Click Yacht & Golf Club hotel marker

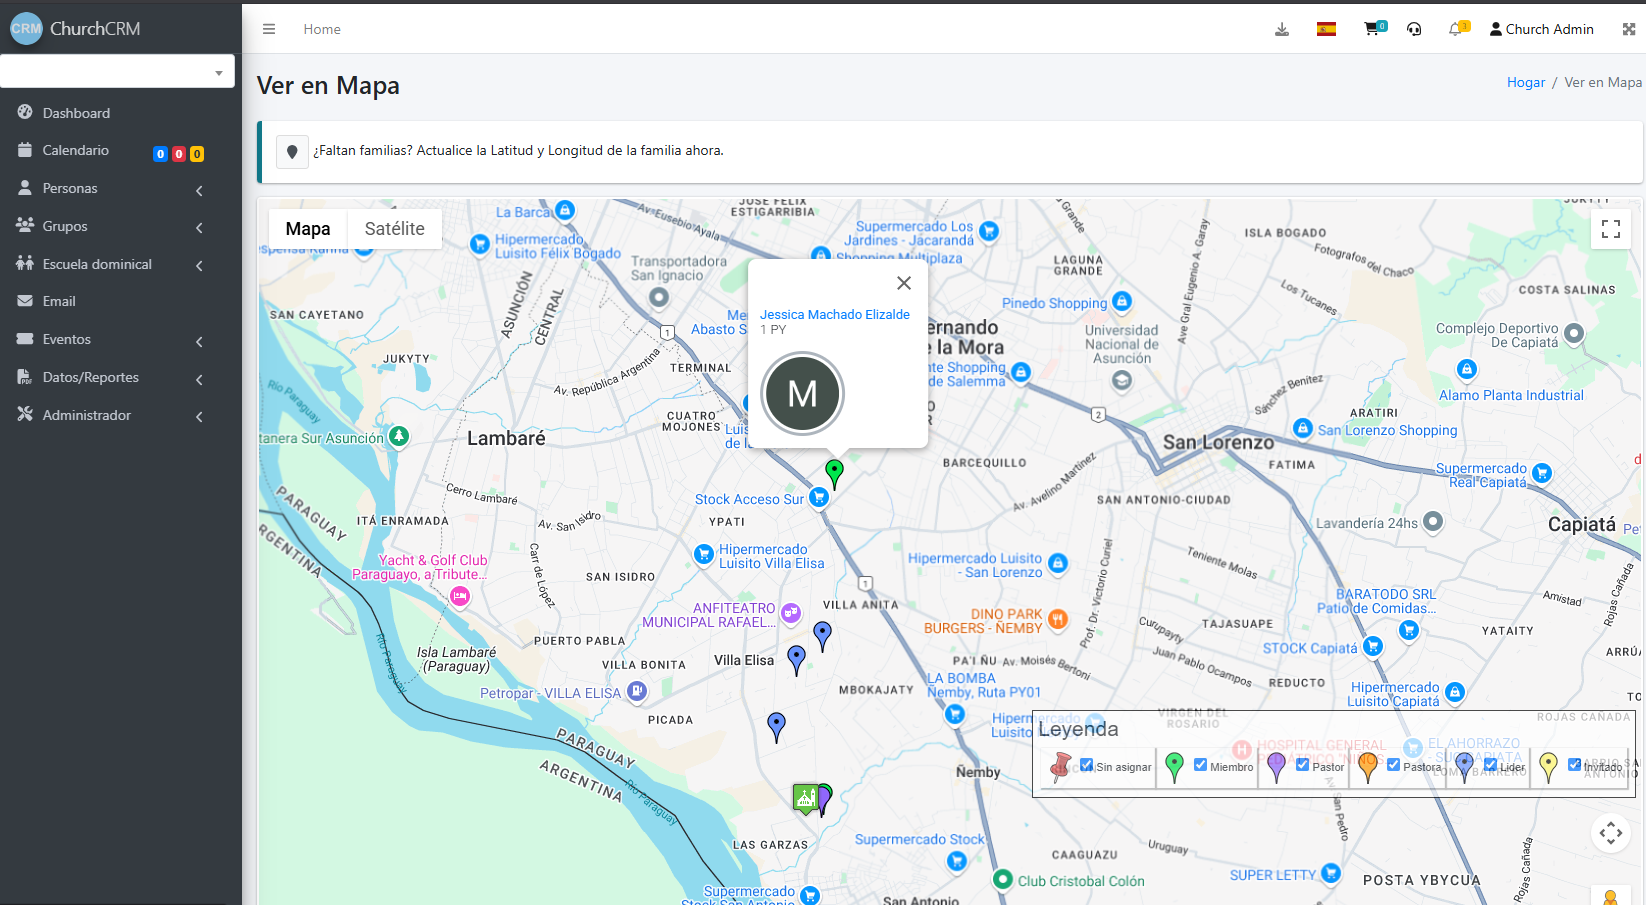click(459, 597)
